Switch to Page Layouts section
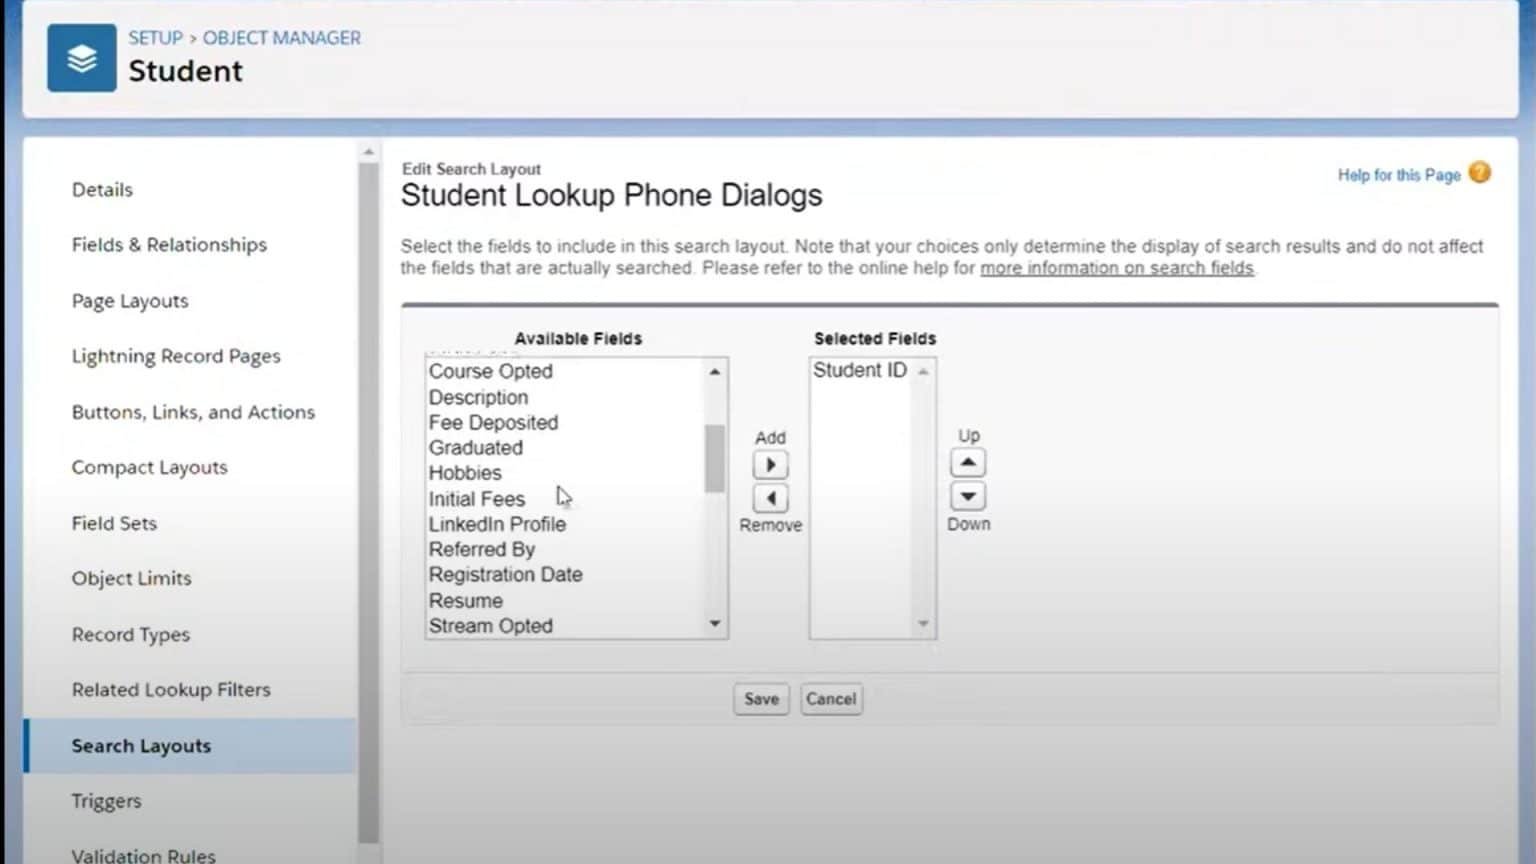The height and width of the screenshot is (864, 1536). coord(129,300)
